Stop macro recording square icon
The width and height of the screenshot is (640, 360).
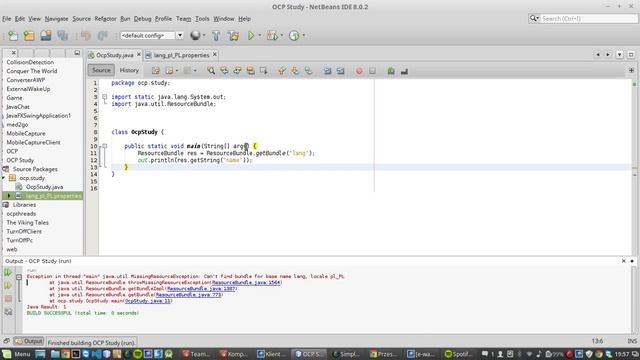(372, 71)
